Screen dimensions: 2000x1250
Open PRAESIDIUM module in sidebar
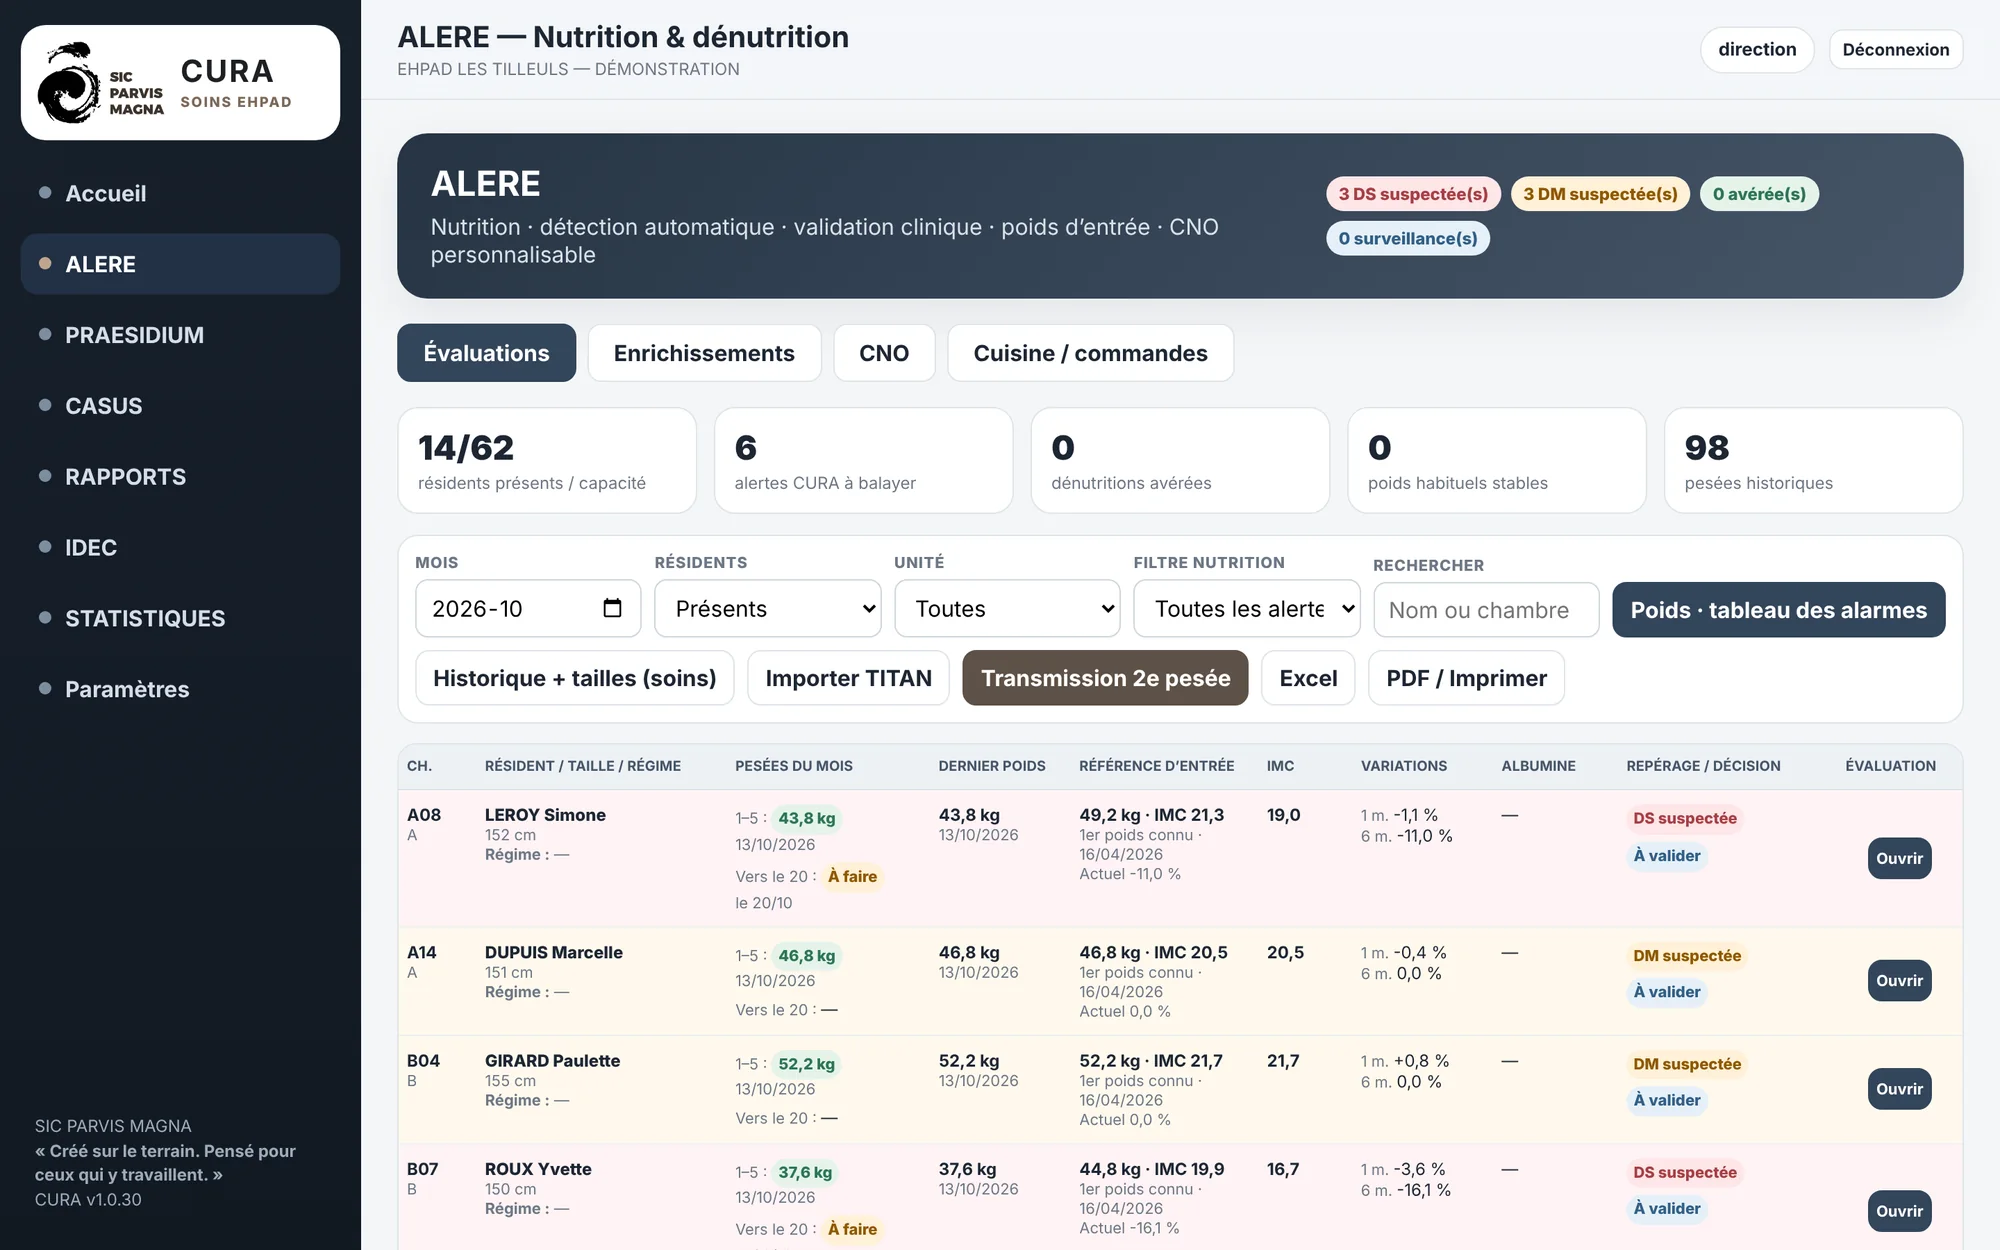(180, 335)
